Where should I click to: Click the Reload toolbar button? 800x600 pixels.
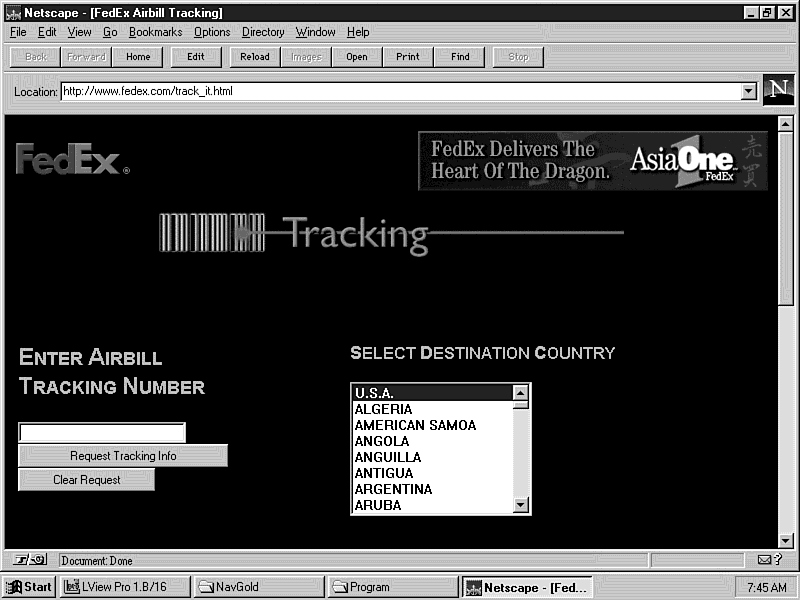point(255,57)
